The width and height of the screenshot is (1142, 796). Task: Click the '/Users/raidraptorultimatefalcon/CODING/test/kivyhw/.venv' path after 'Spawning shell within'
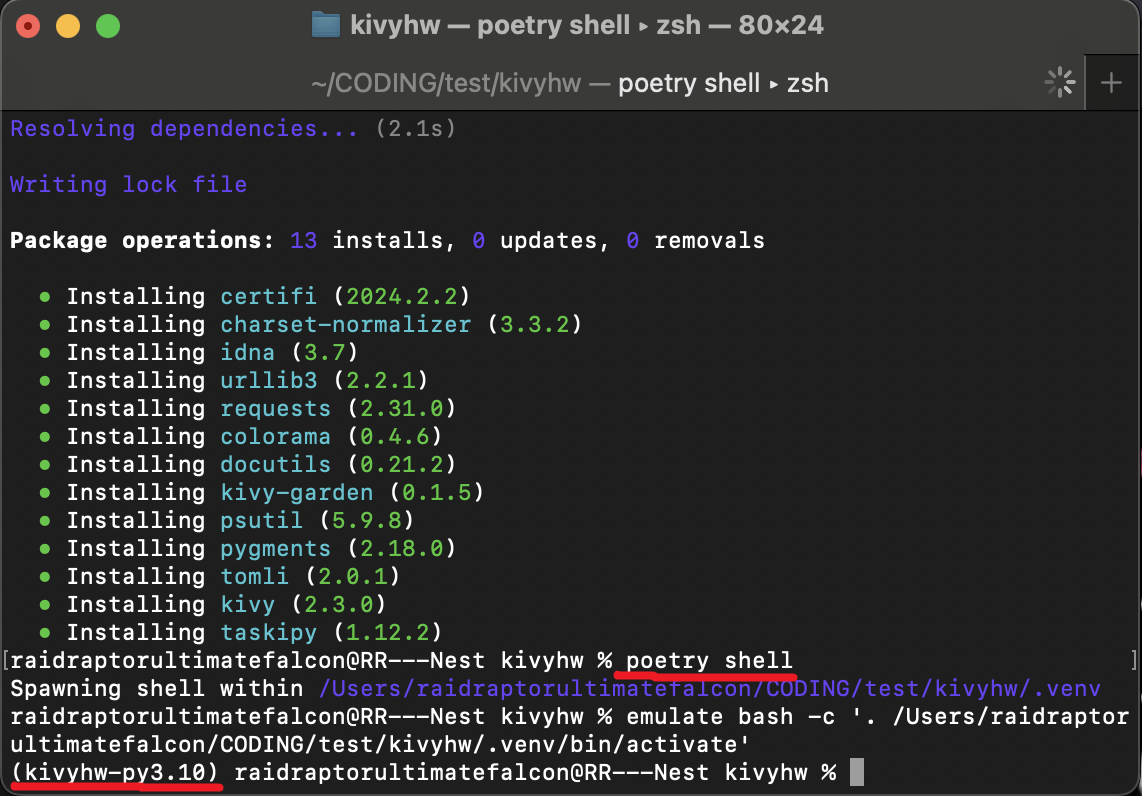(709, 689)
